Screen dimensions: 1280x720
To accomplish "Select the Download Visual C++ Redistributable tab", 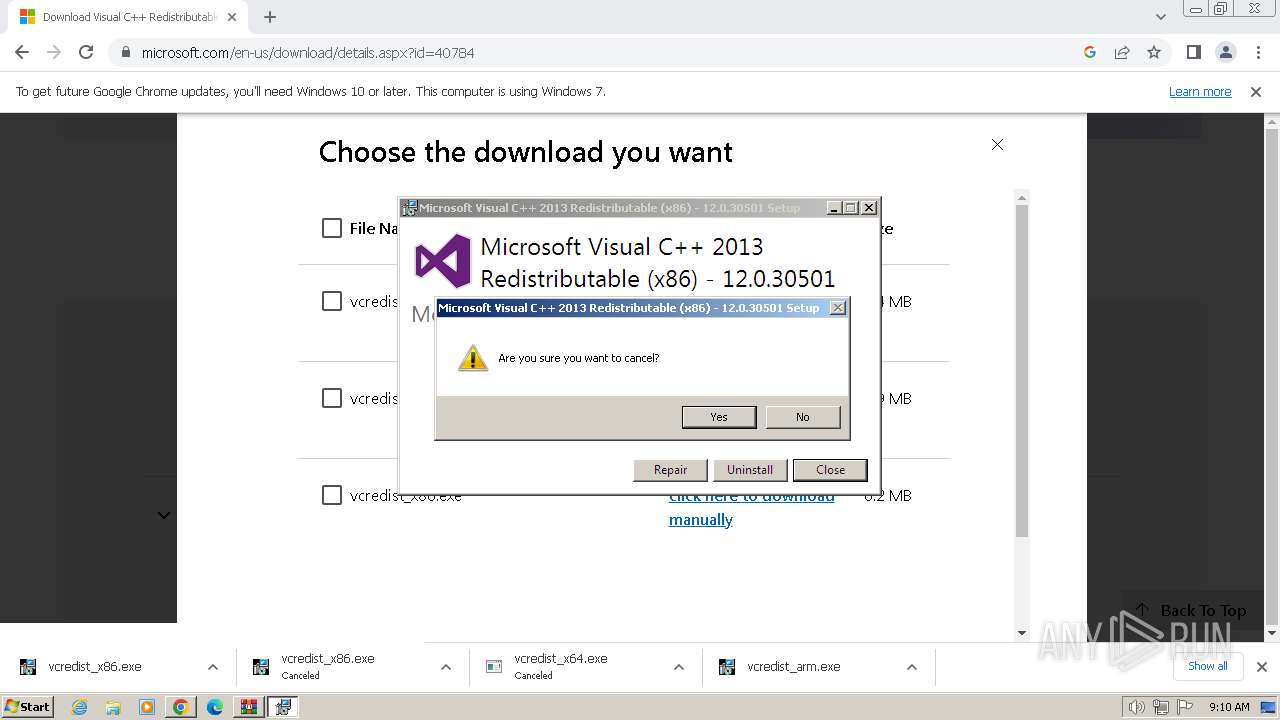I will tap(126, 17).
